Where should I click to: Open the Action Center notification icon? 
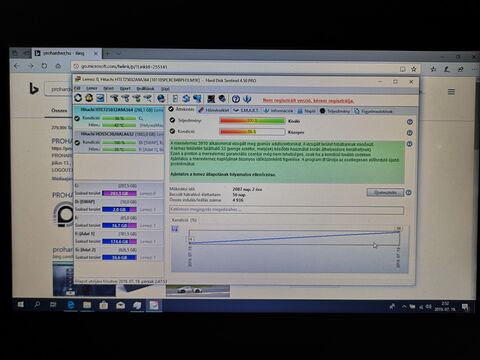[465, 307]
